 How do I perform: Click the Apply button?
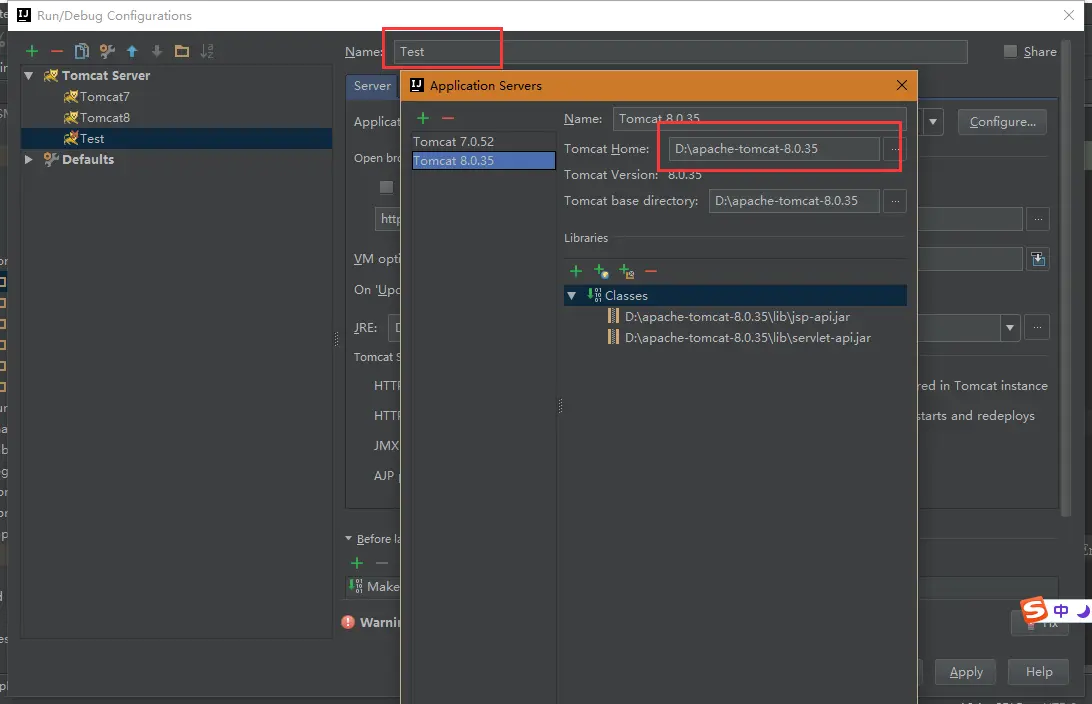pos(965,672)
